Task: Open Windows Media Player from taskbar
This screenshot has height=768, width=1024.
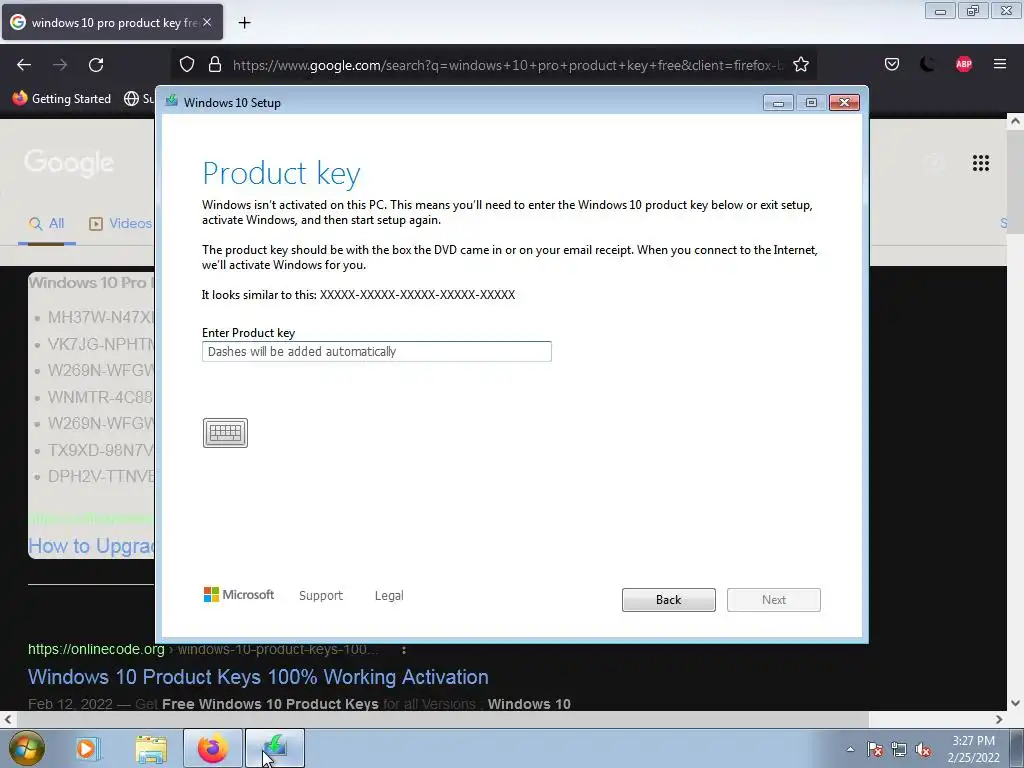Action: [x=86, y=748]
